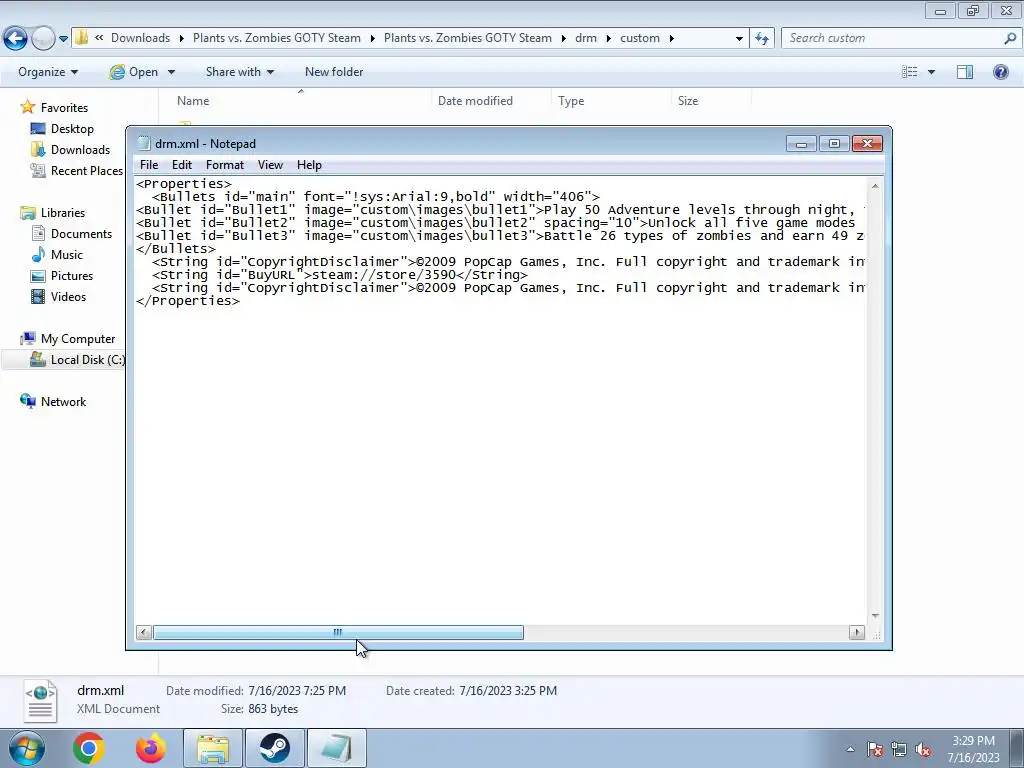Expand the address bar history dropdown
This screenshot has height=768, width=1024.
point(739,39)
